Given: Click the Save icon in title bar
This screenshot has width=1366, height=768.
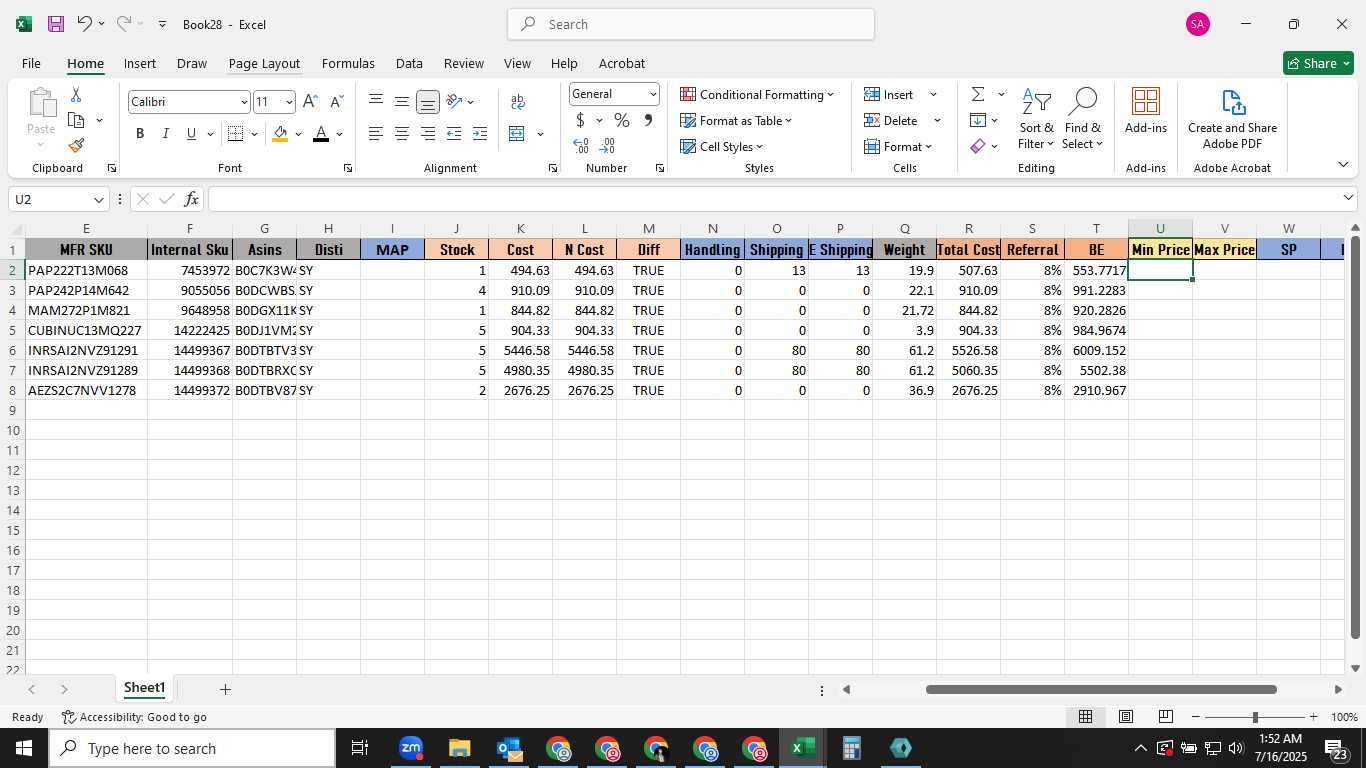Looking at the screenshot, I should [56, 24].
